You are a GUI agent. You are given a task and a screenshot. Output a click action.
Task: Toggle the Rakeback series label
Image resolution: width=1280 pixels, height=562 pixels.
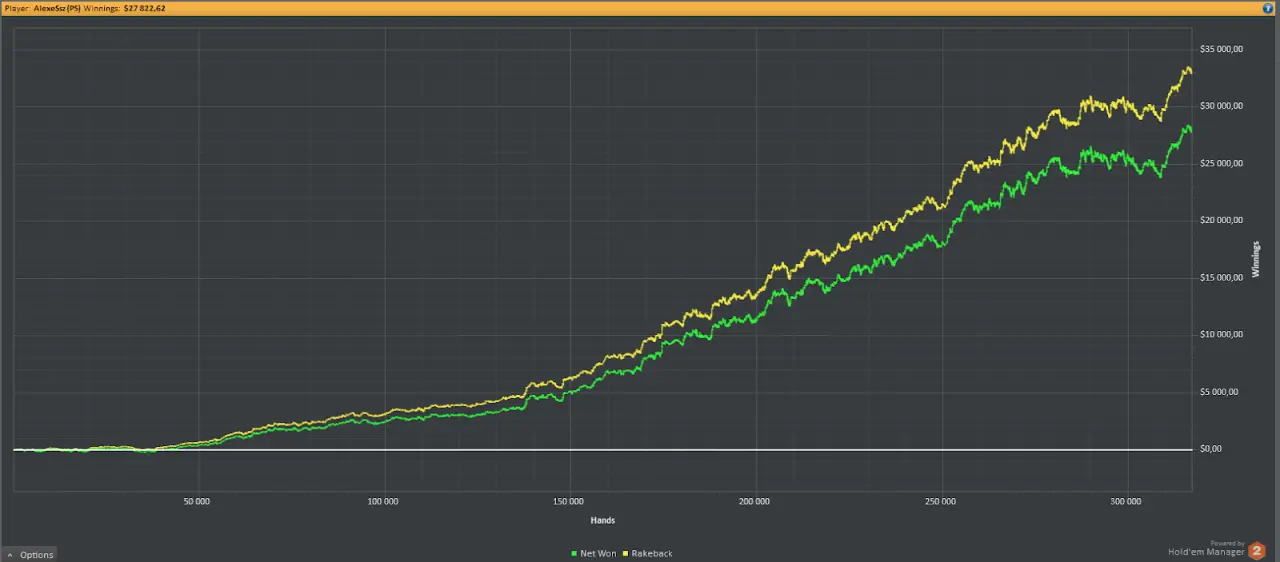coord(652,554)
